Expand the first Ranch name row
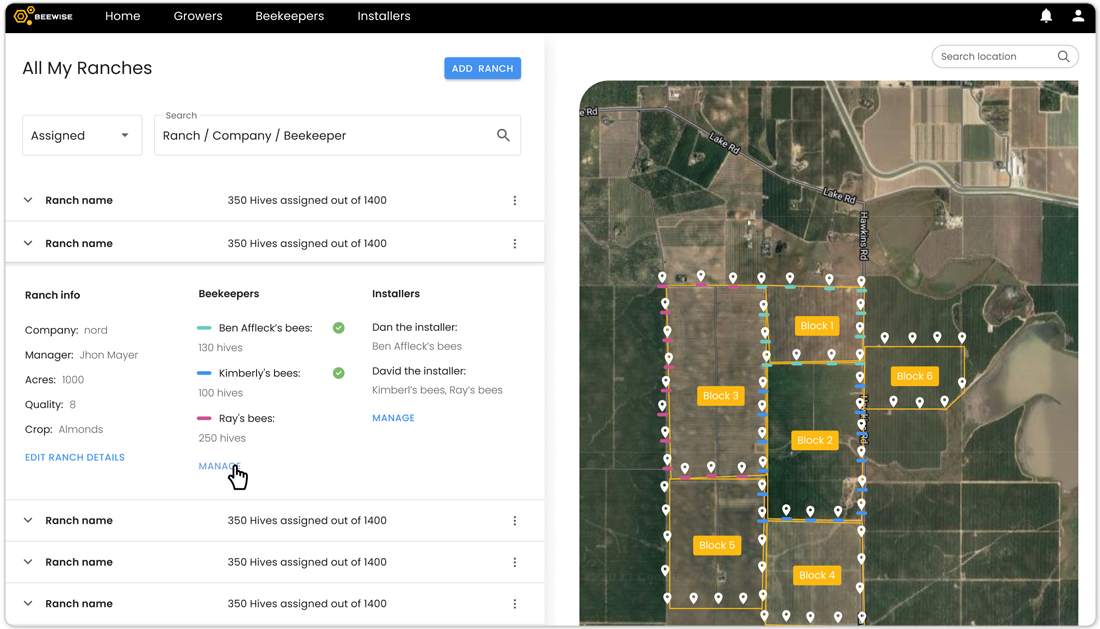This screenshot has height=629, width=1100. coord(28,201)
